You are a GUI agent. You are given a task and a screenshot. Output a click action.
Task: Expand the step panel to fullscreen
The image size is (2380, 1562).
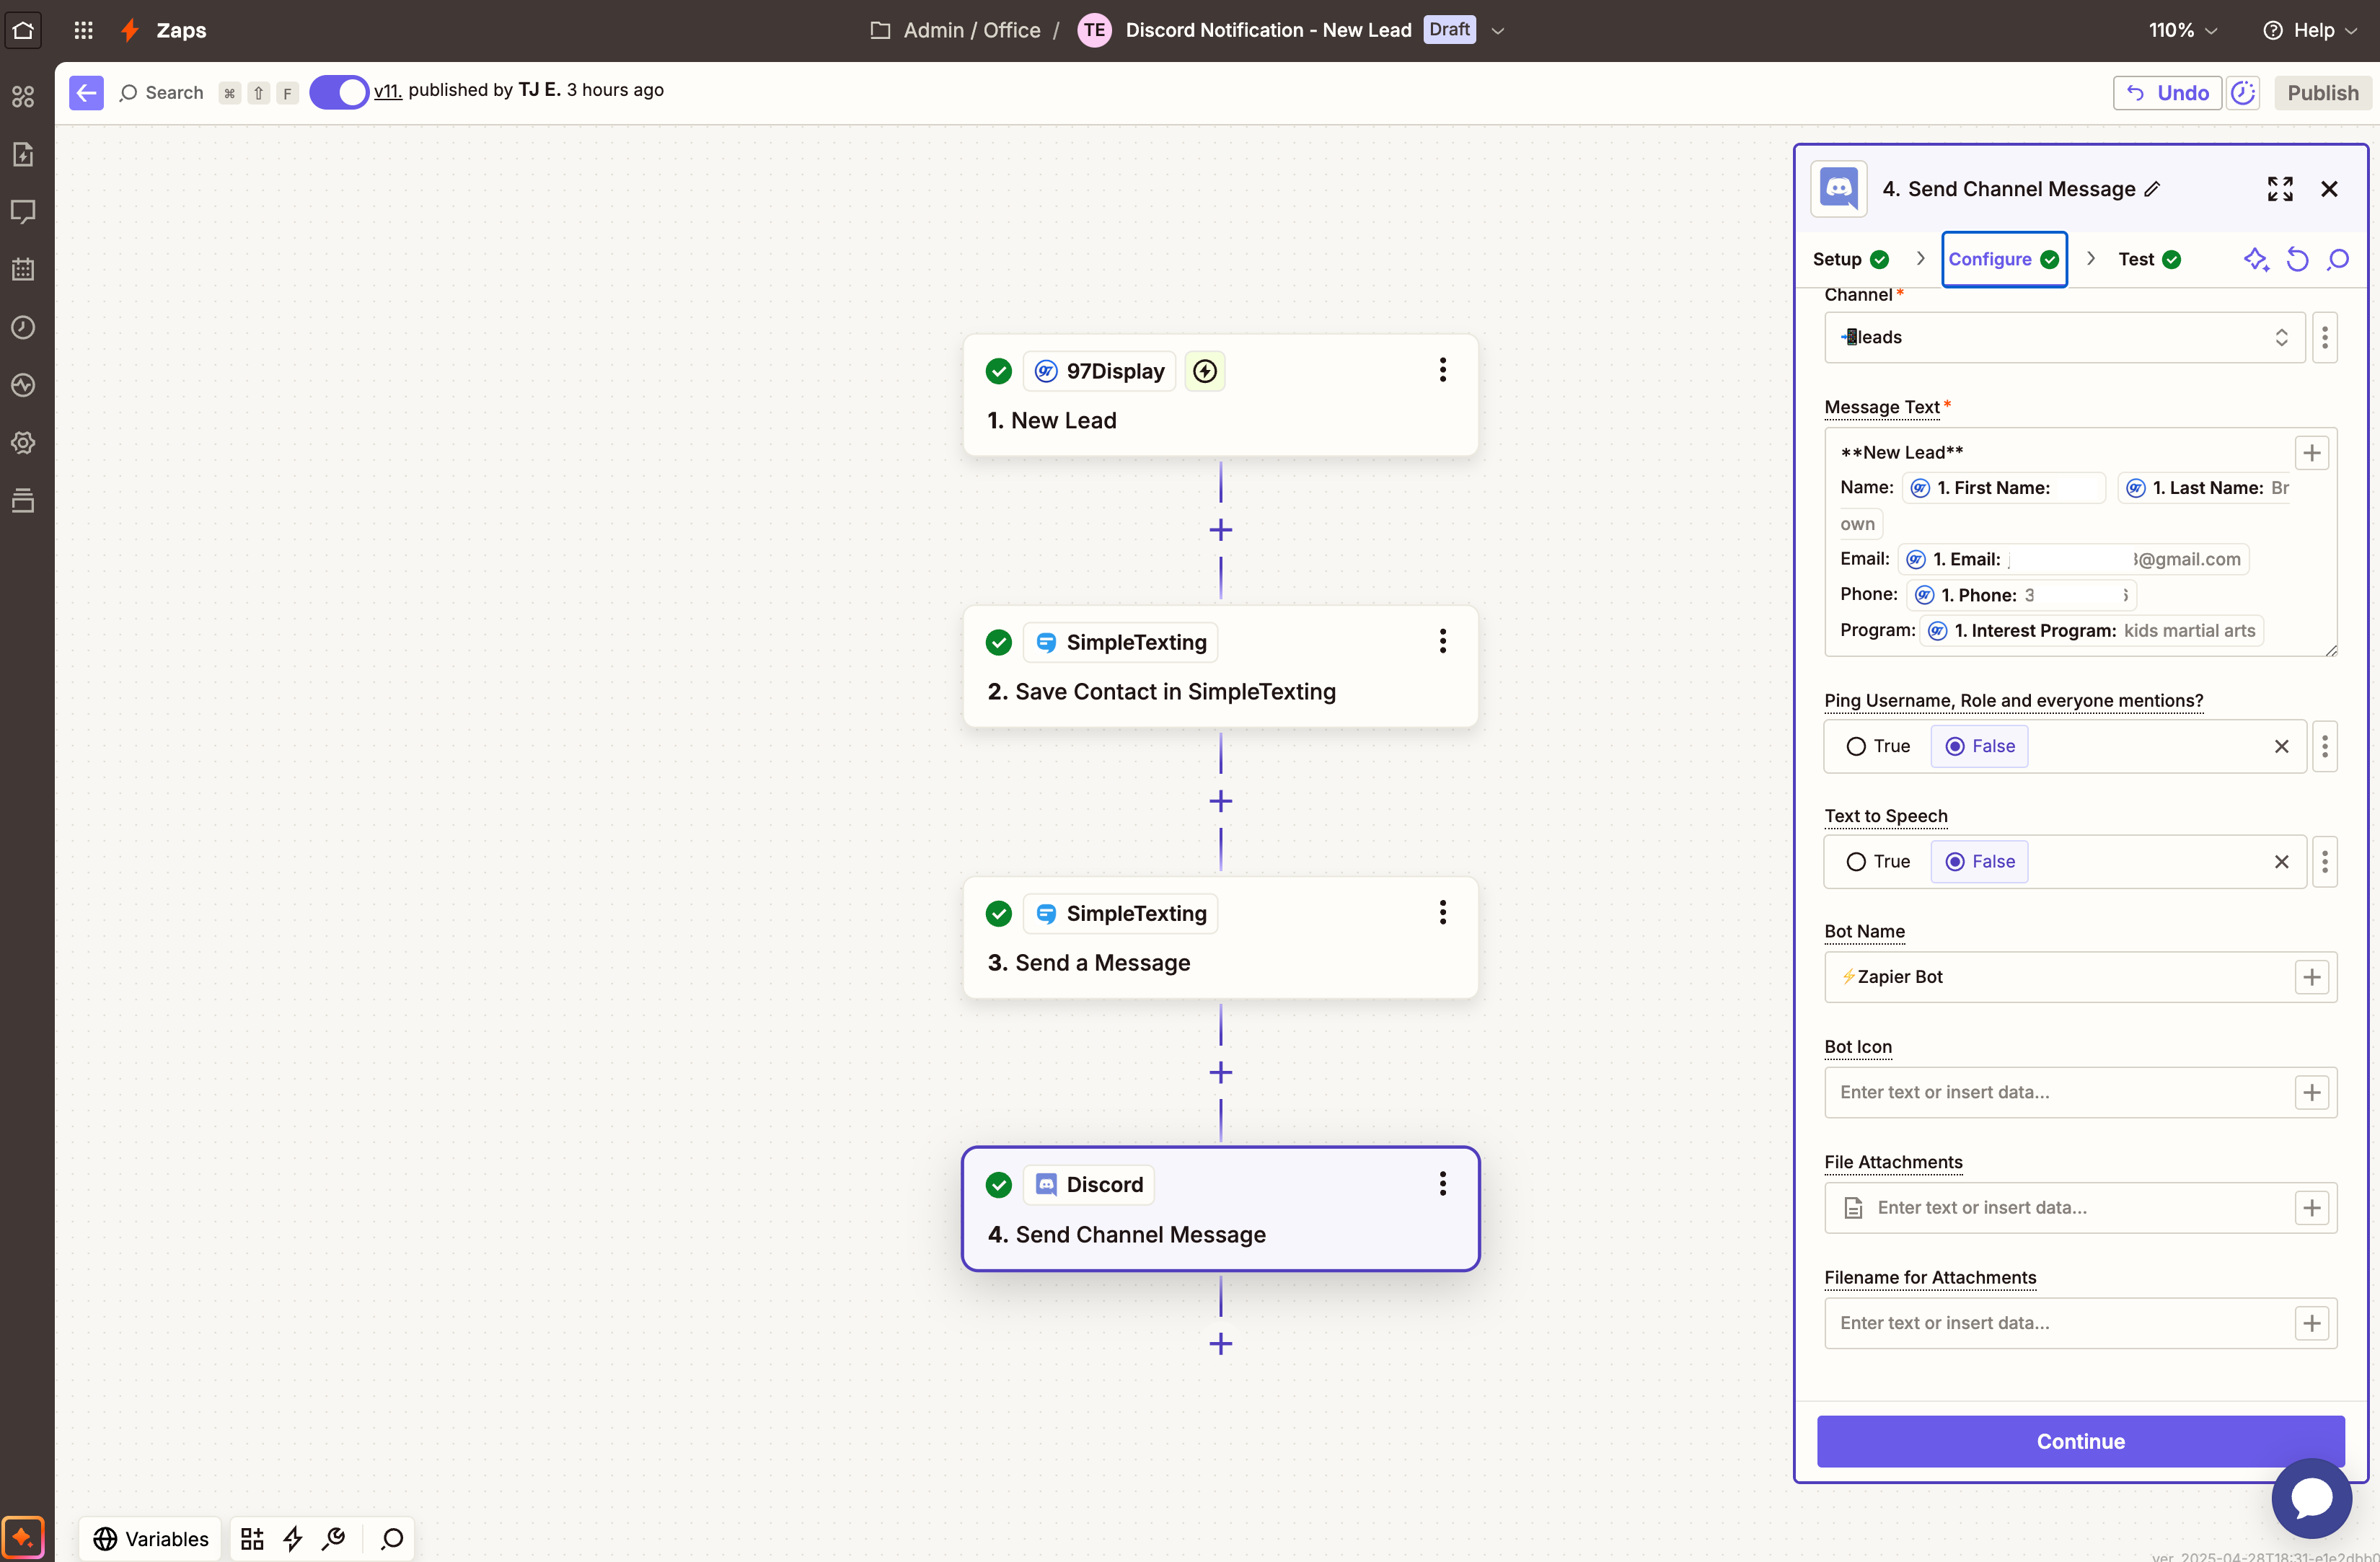[x=2280, y=189]
